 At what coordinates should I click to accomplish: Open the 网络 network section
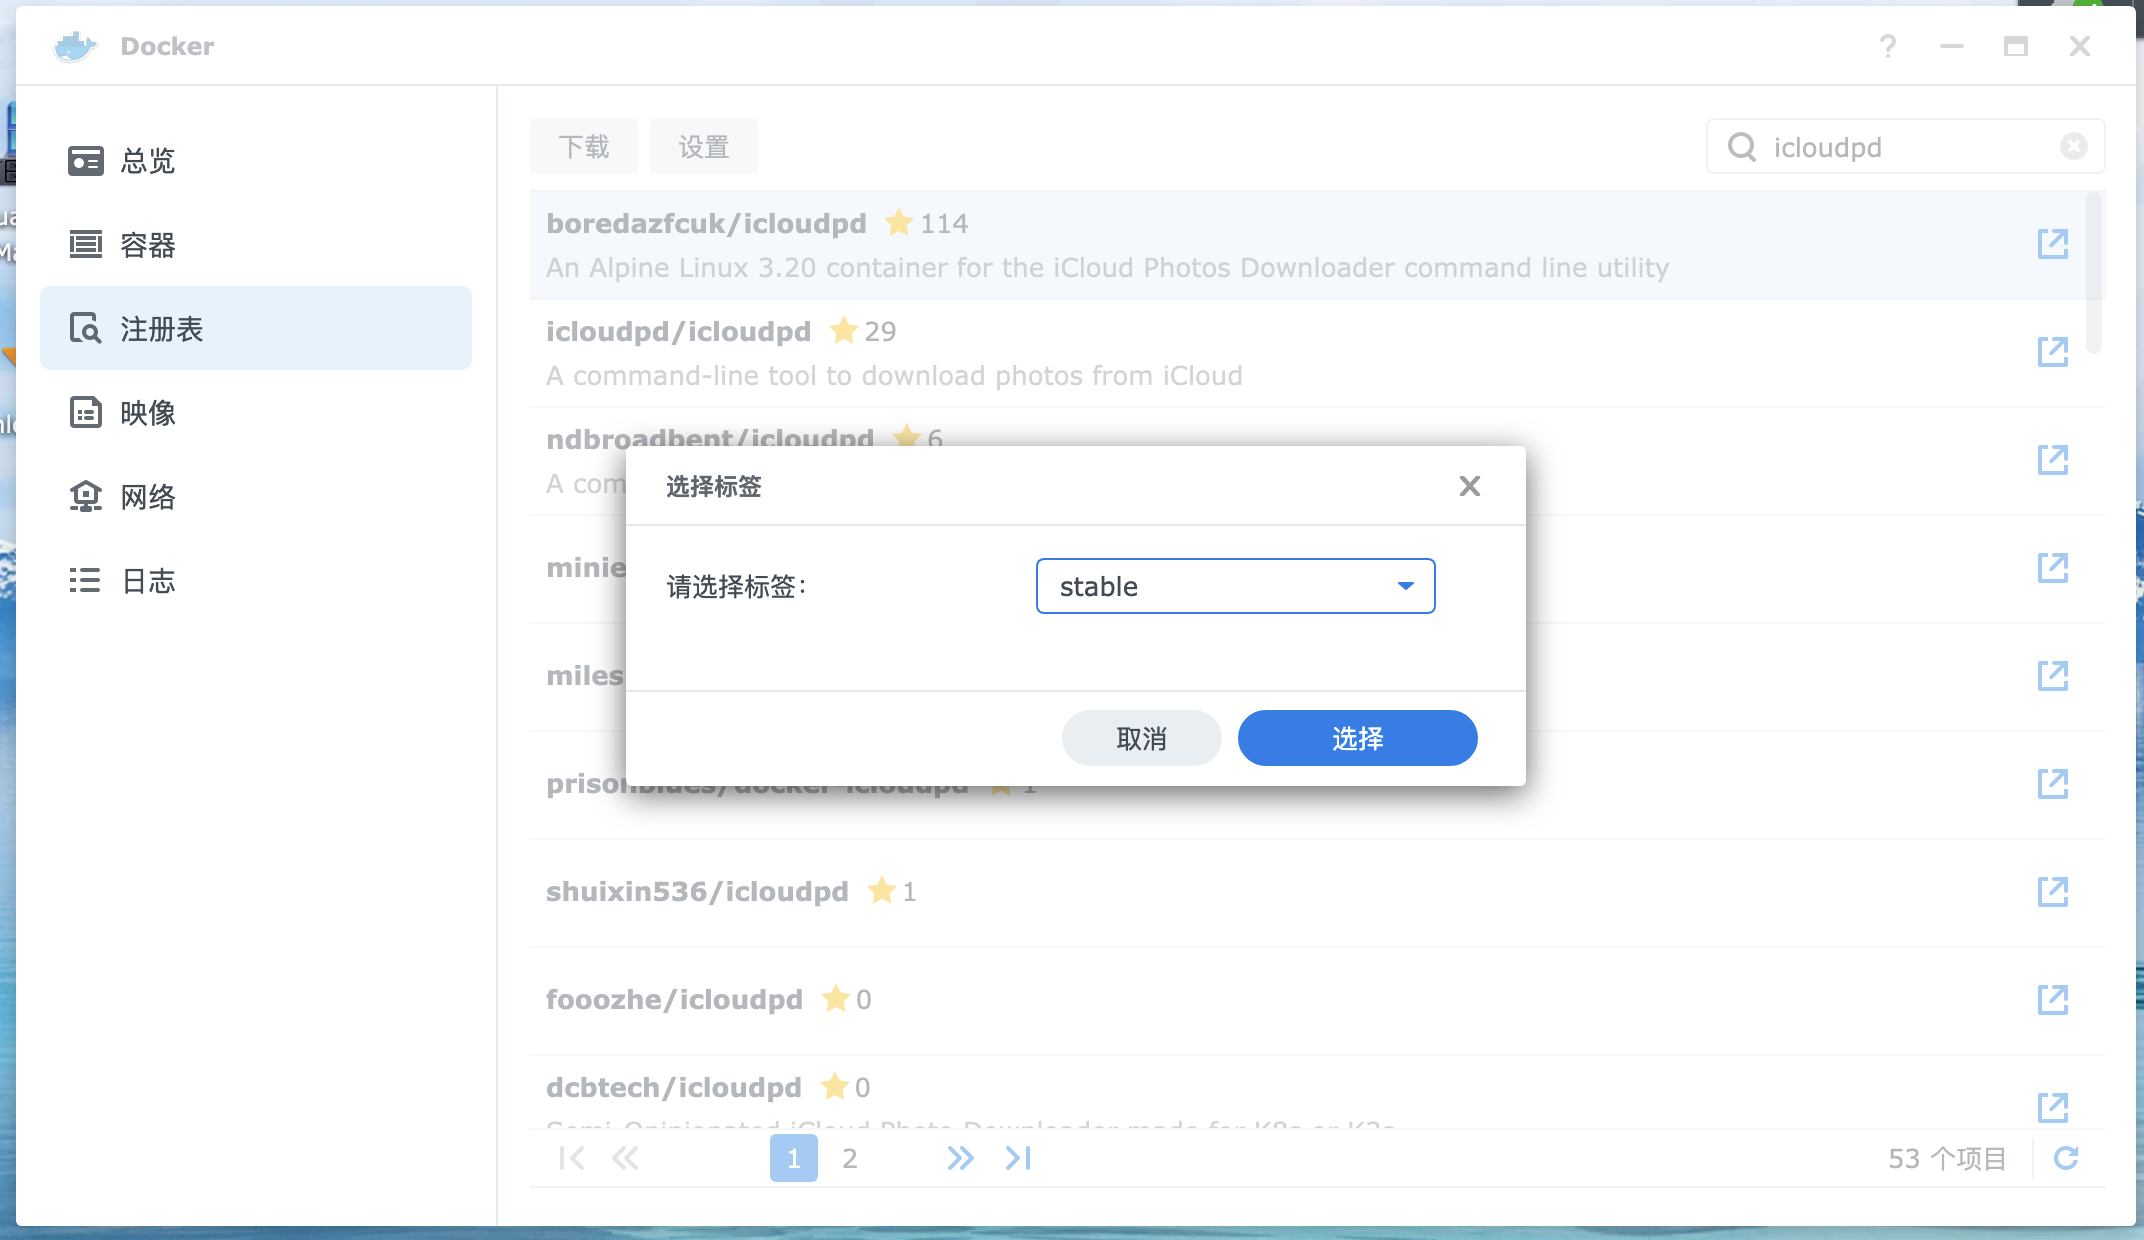tap(256, 496)
